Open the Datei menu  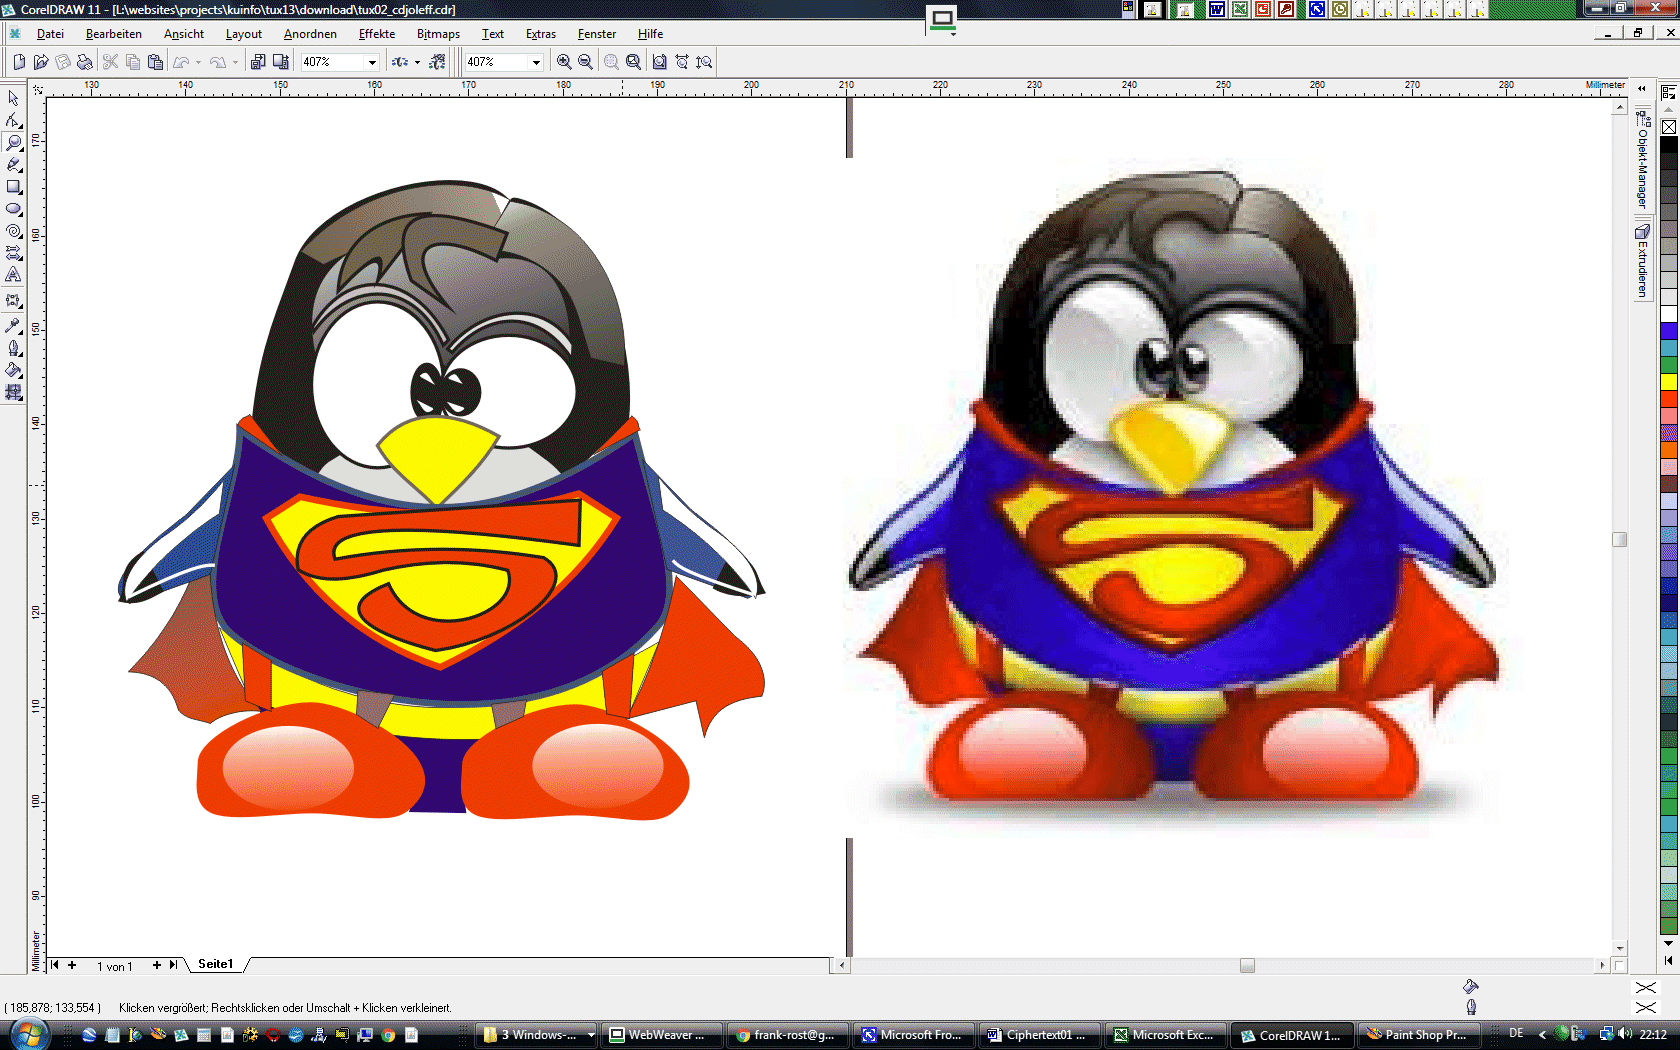tap(50, 34)
